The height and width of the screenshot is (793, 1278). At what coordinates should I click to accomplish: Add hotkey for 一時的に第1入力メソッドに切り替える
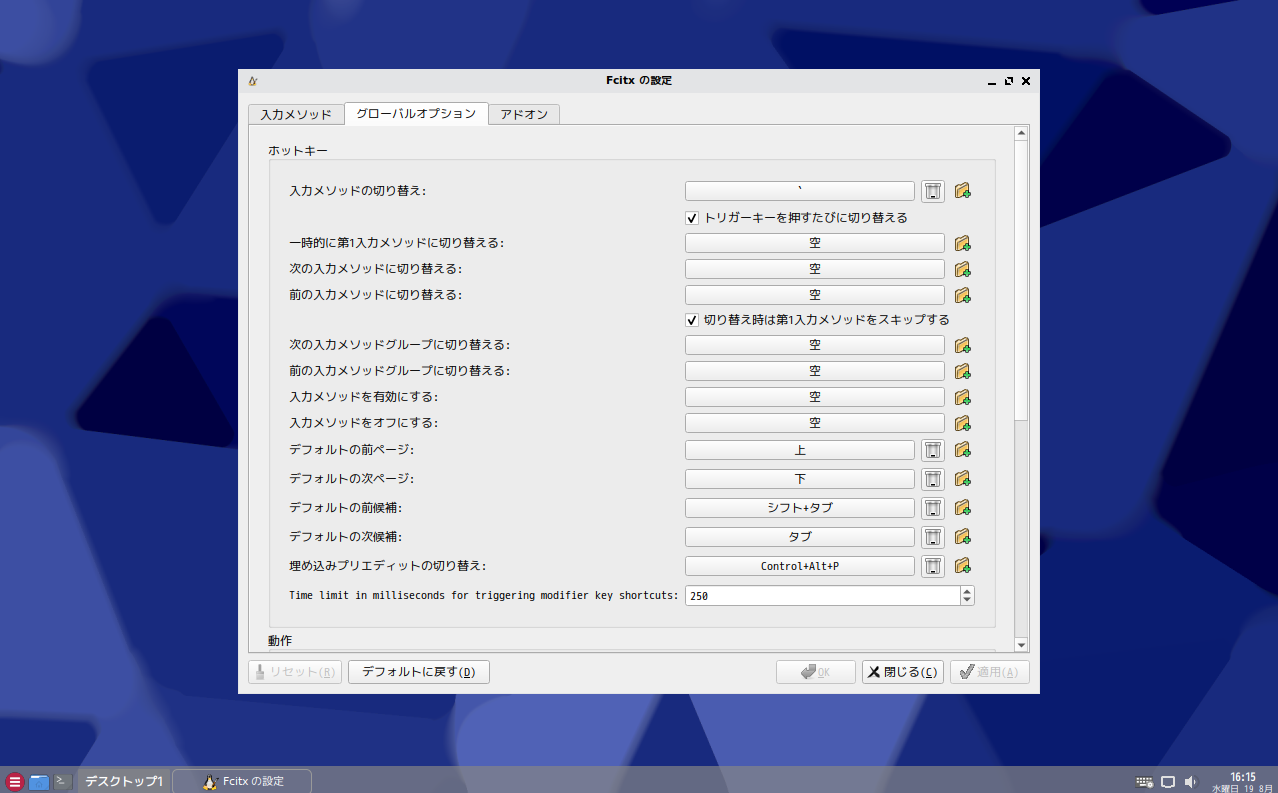coord(963,243)
